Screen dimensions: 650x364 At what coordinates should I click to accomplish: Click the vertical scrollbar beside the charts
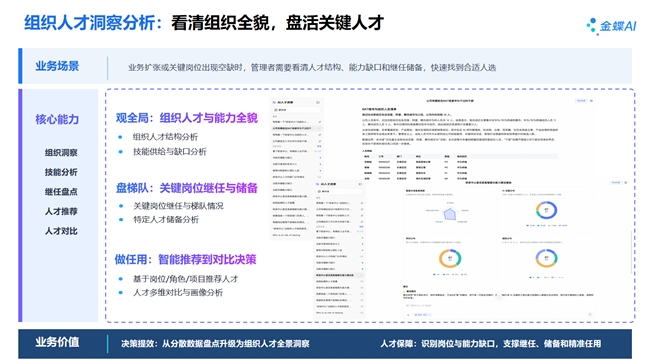(631, 253)
